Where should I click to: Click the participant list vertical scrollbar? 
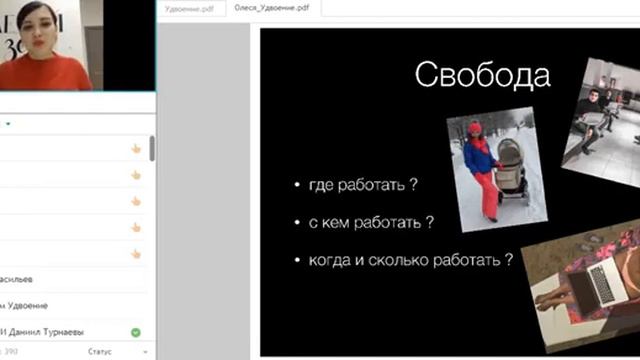click(x=152, y=149)
